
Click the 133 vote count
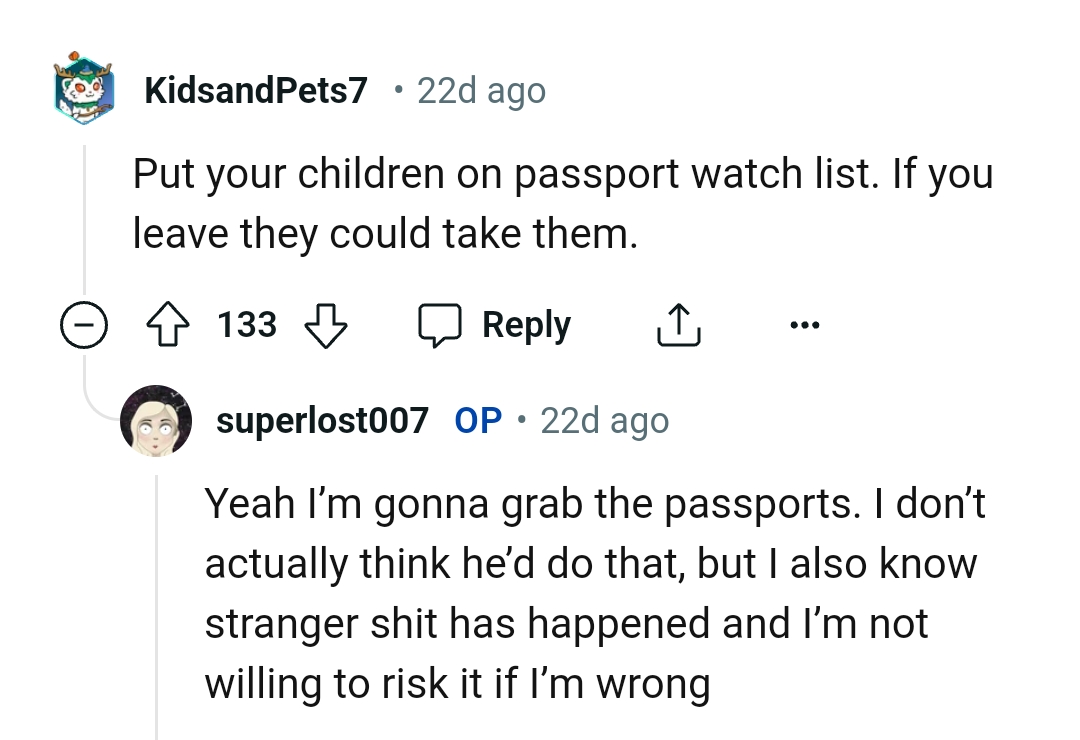246,324
